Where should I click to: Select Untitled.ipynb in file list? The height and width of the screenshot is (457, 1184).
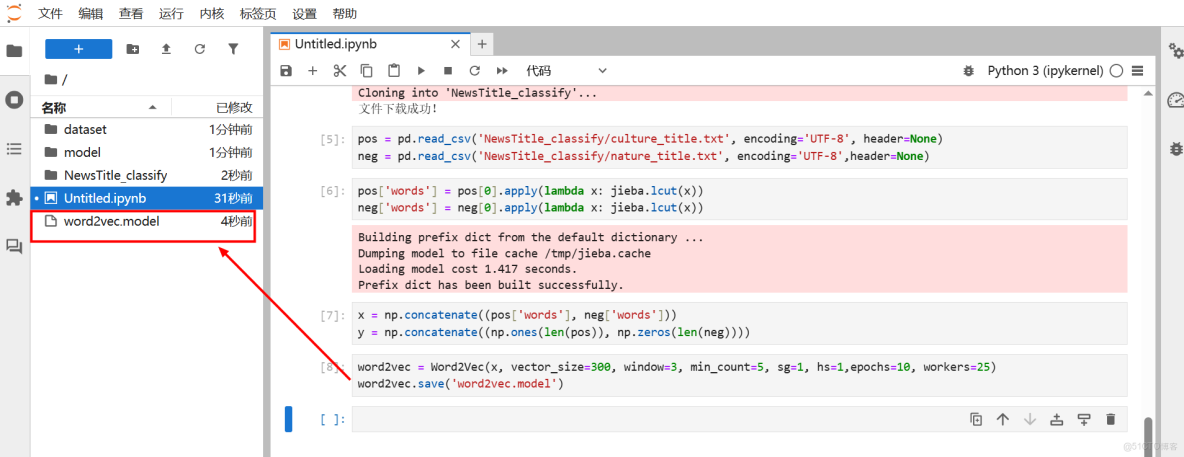coord(146,198)
